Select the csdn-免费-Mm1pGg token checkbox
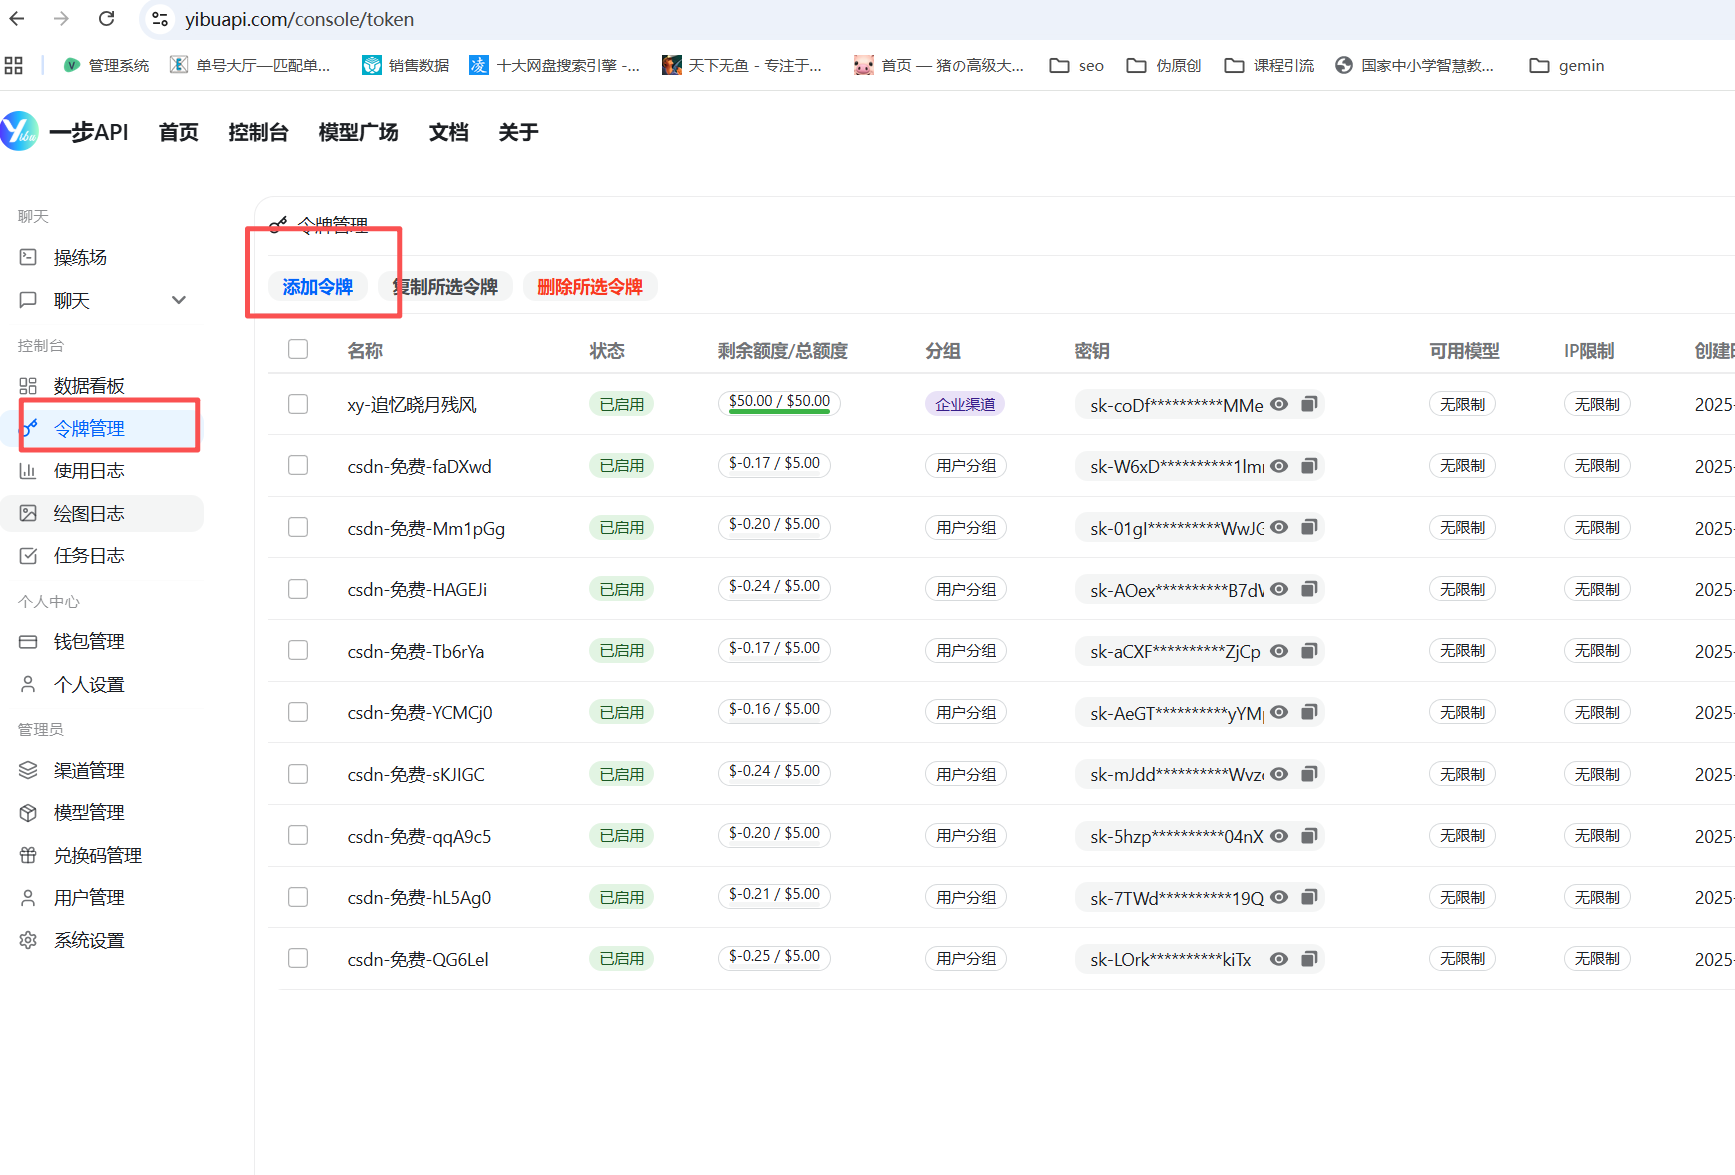Viewport: 1735px width, 1175px height. click(x=298, y=527)
